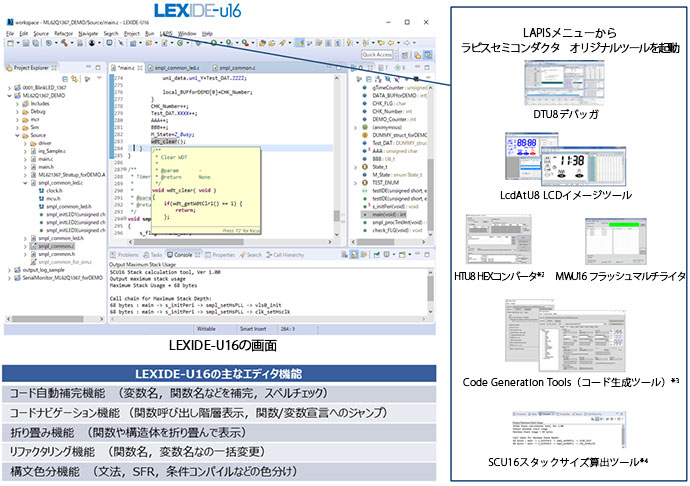Click the Collapse All icon in Project Explorer
The width and height of the screenshot is (690, 486).
tap(65, 79)
